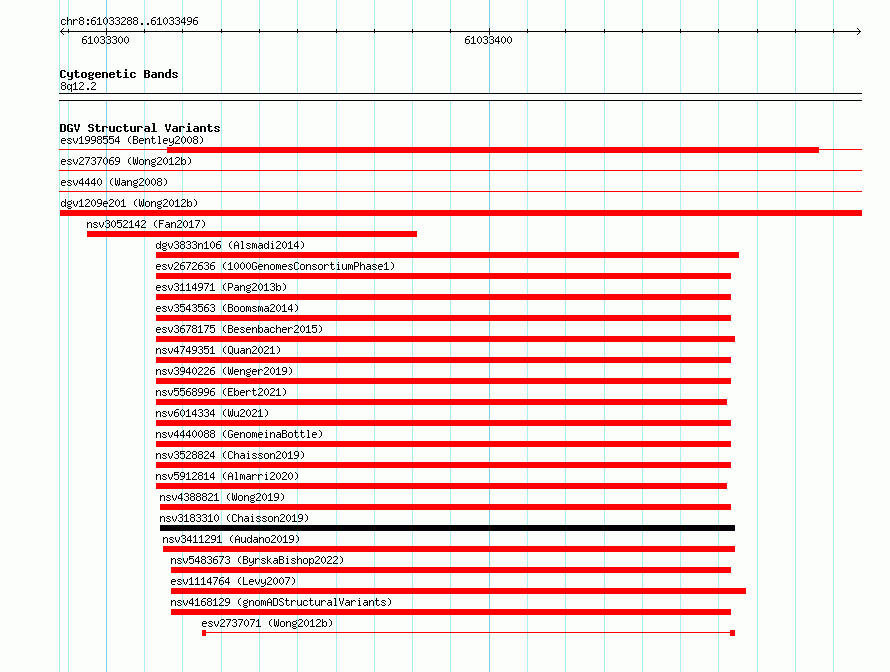Screen dimensions: 890x672
Task: Open the esv2737069 (Wong2012b) variant label
Action: pyautogui.click(x=126, y=161)
